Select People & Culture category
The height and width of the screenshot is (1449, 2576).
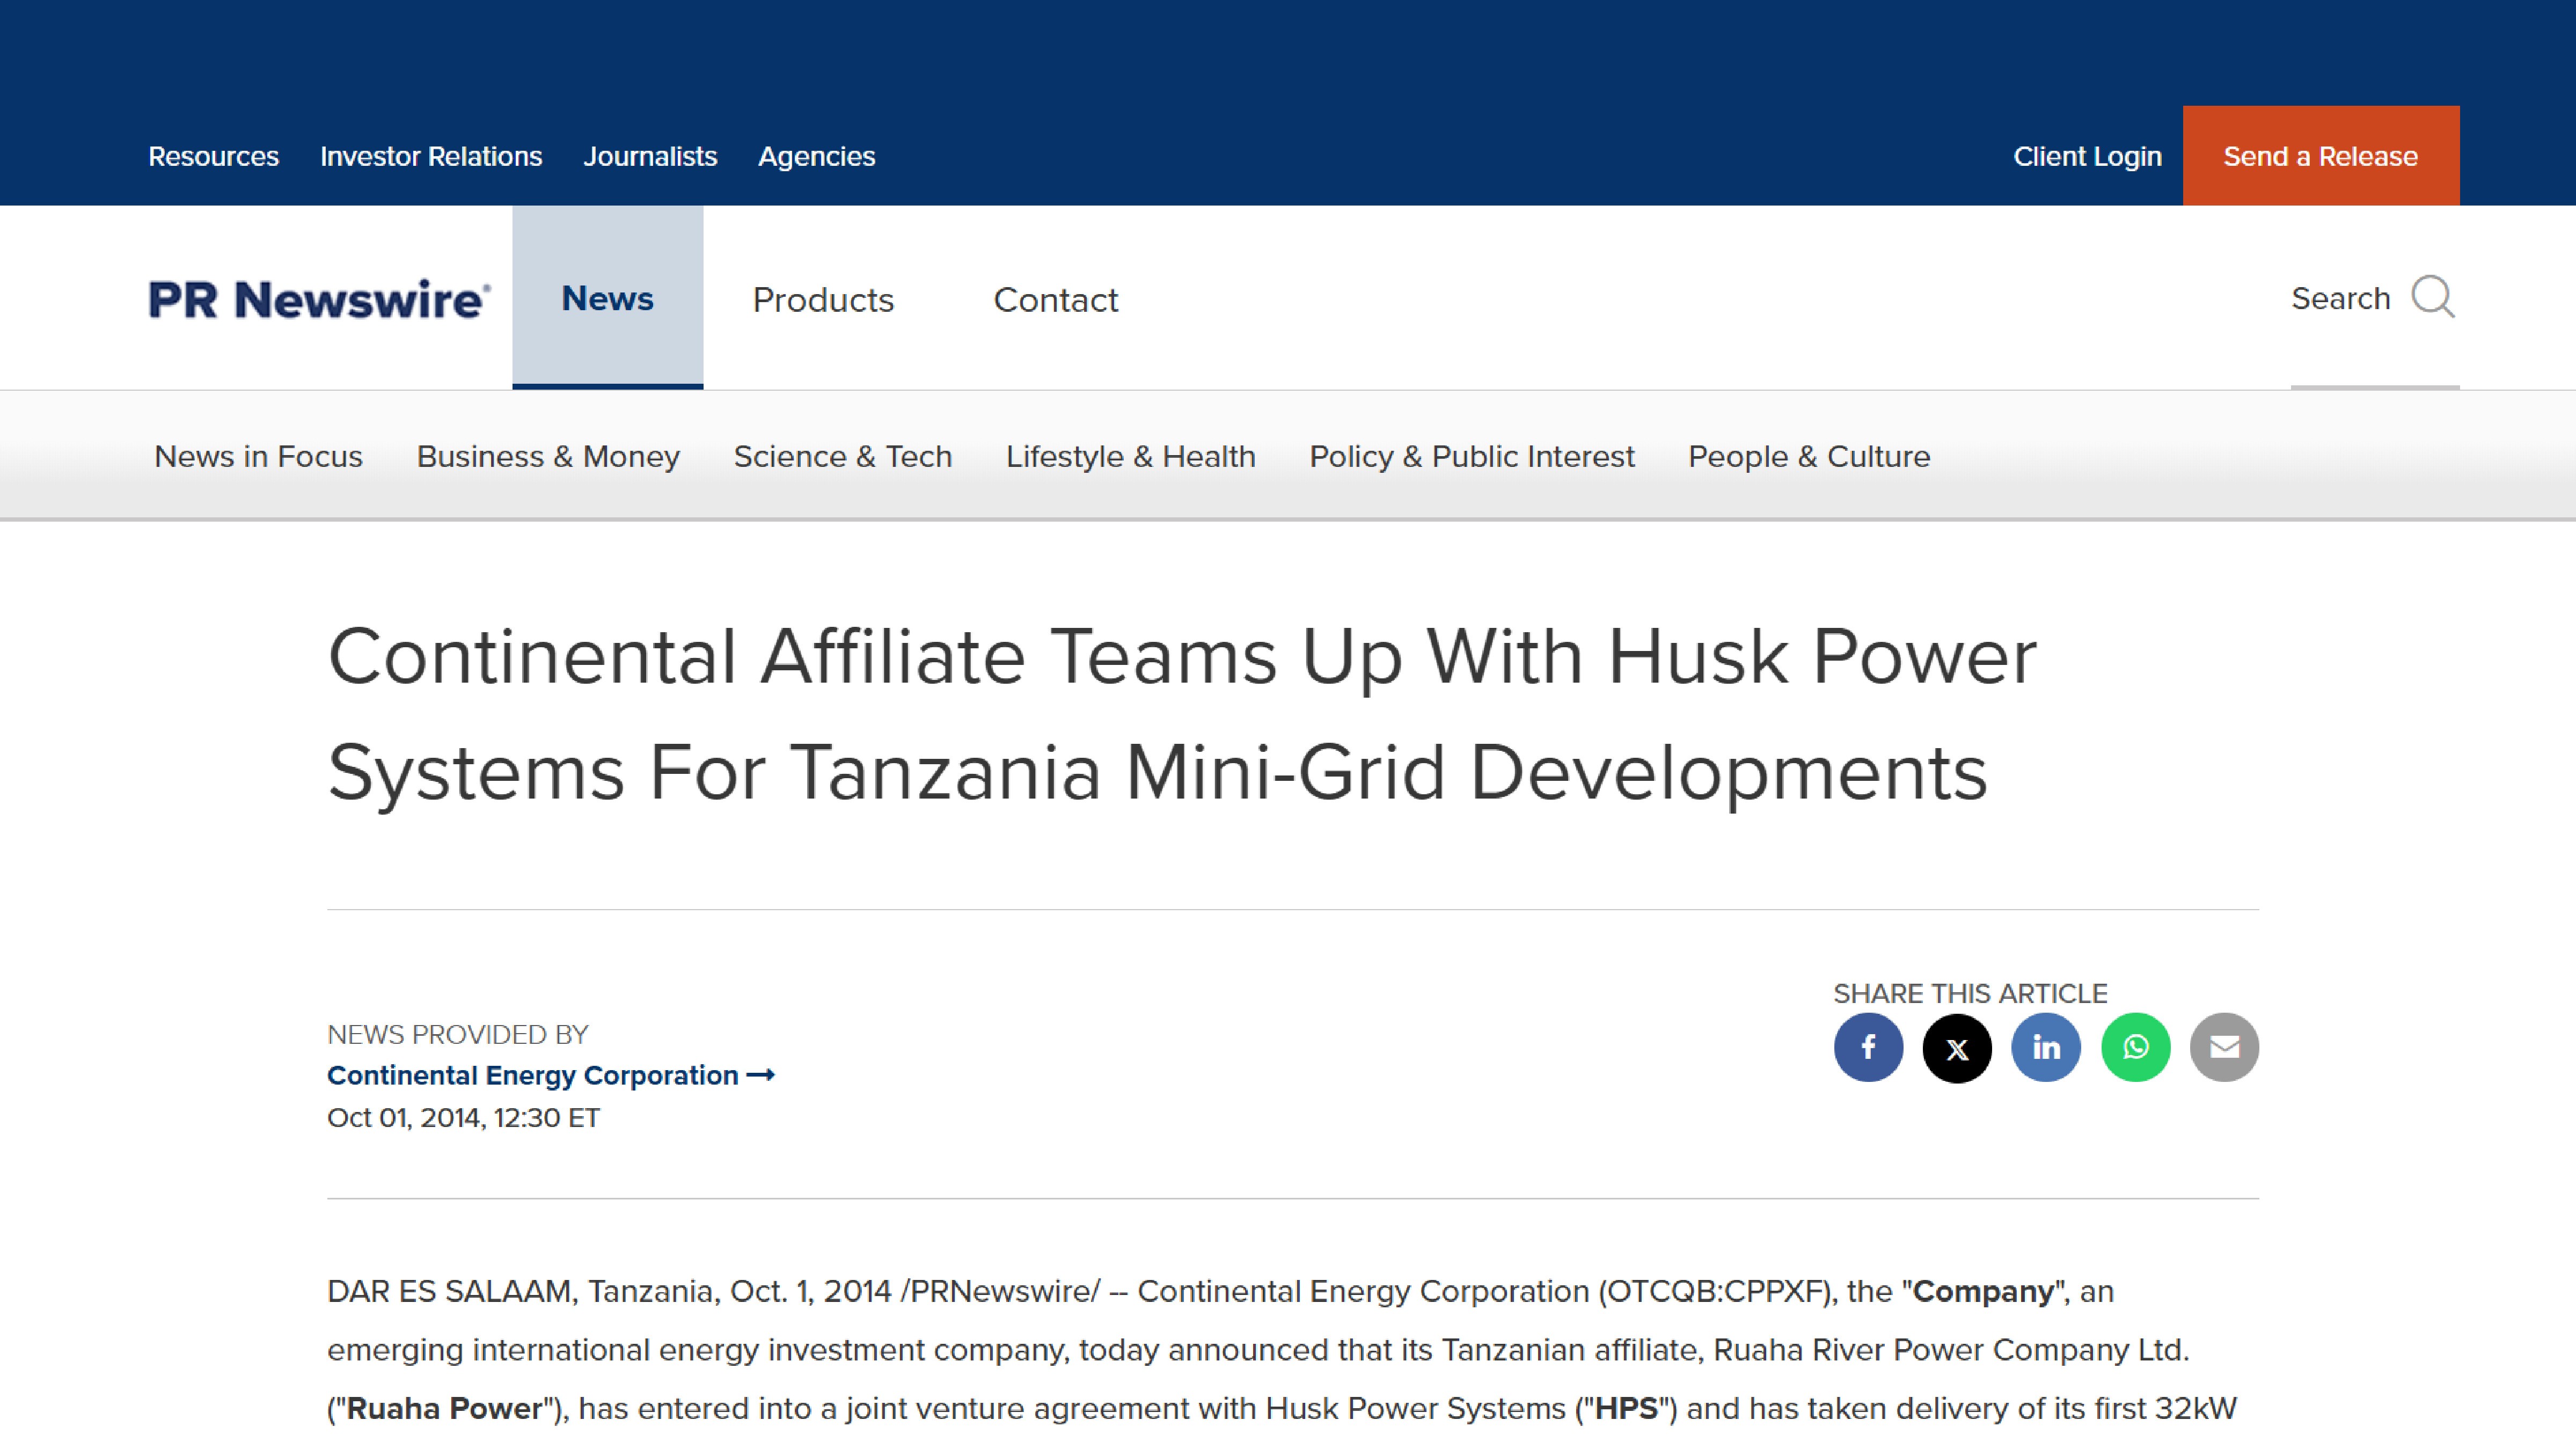[x=1809, y=456]
